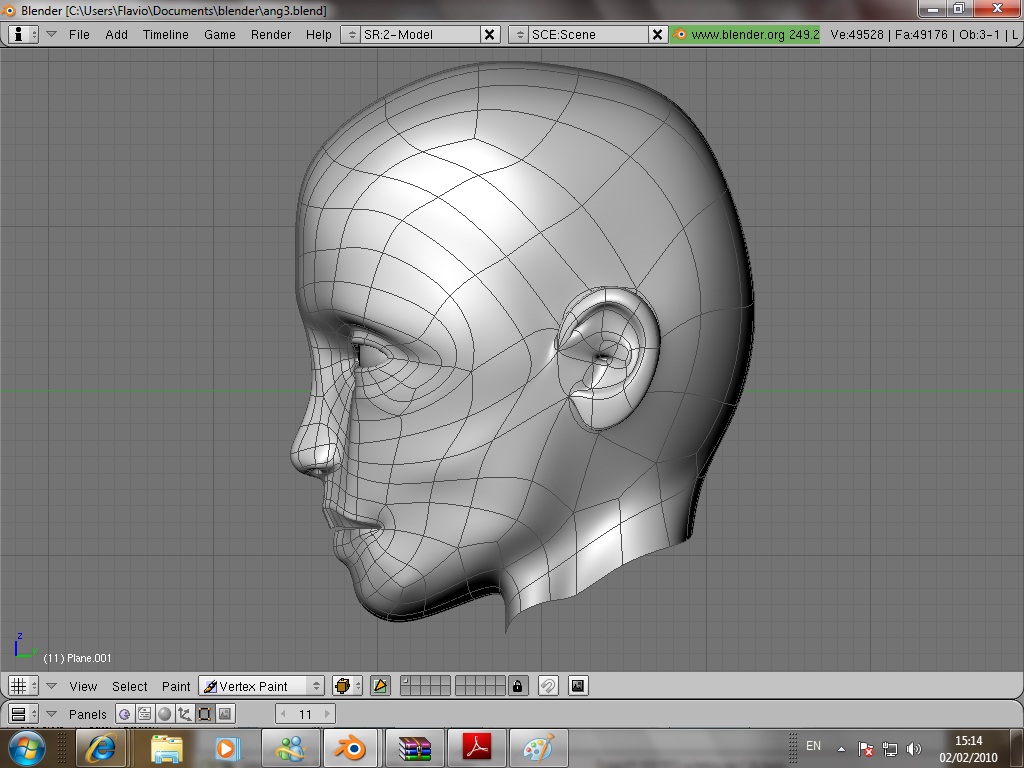Click the frame number 11 field
This screenshot has width=1024, height=768.
pyautogui.click(x=305, y=714)
